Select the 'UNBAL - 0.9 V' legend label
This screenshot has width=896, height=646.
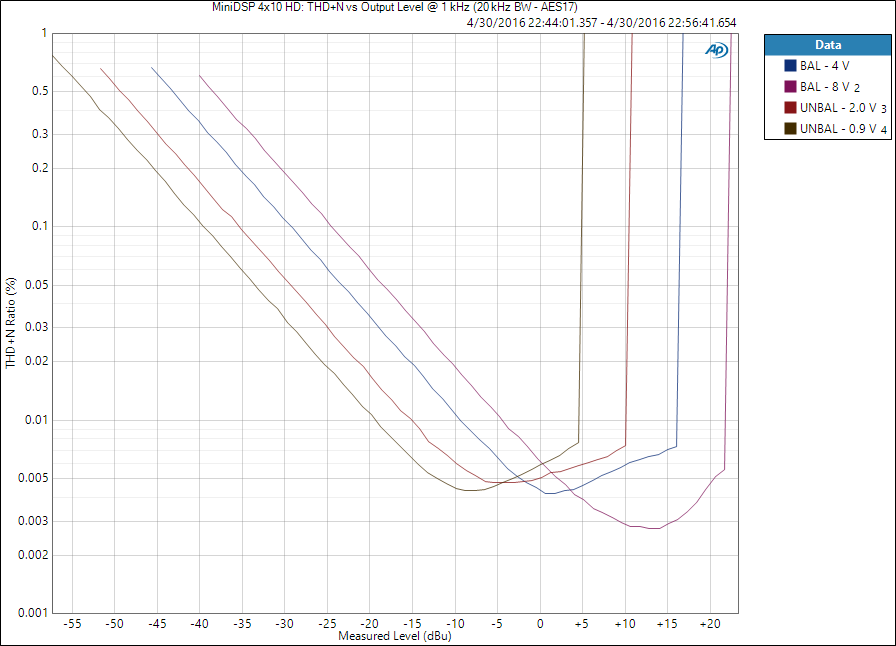coord(838,129)
